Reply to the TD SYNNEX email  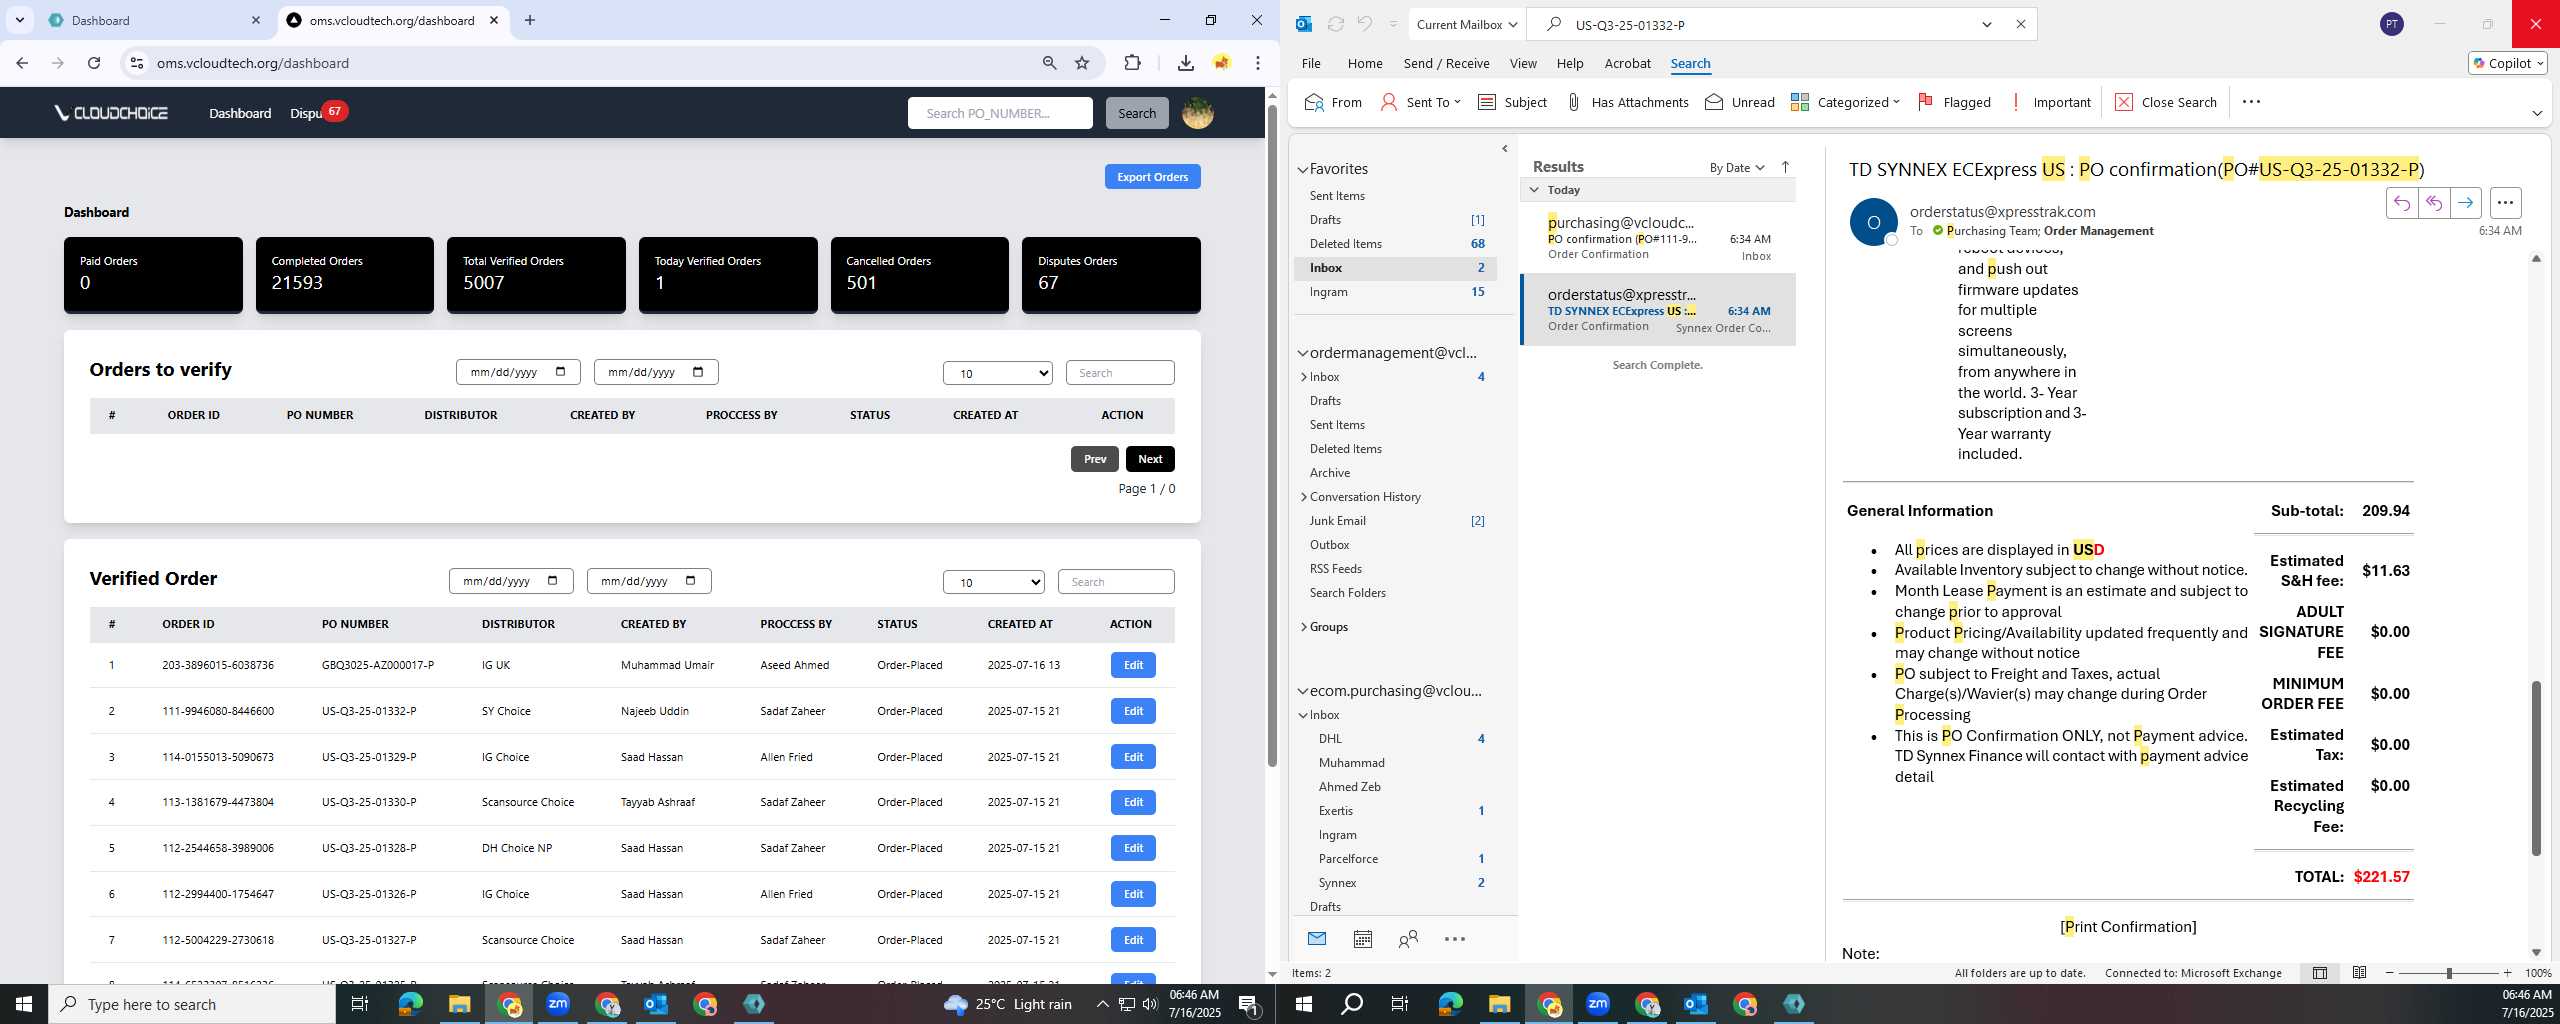click(x=2401, y=203)
